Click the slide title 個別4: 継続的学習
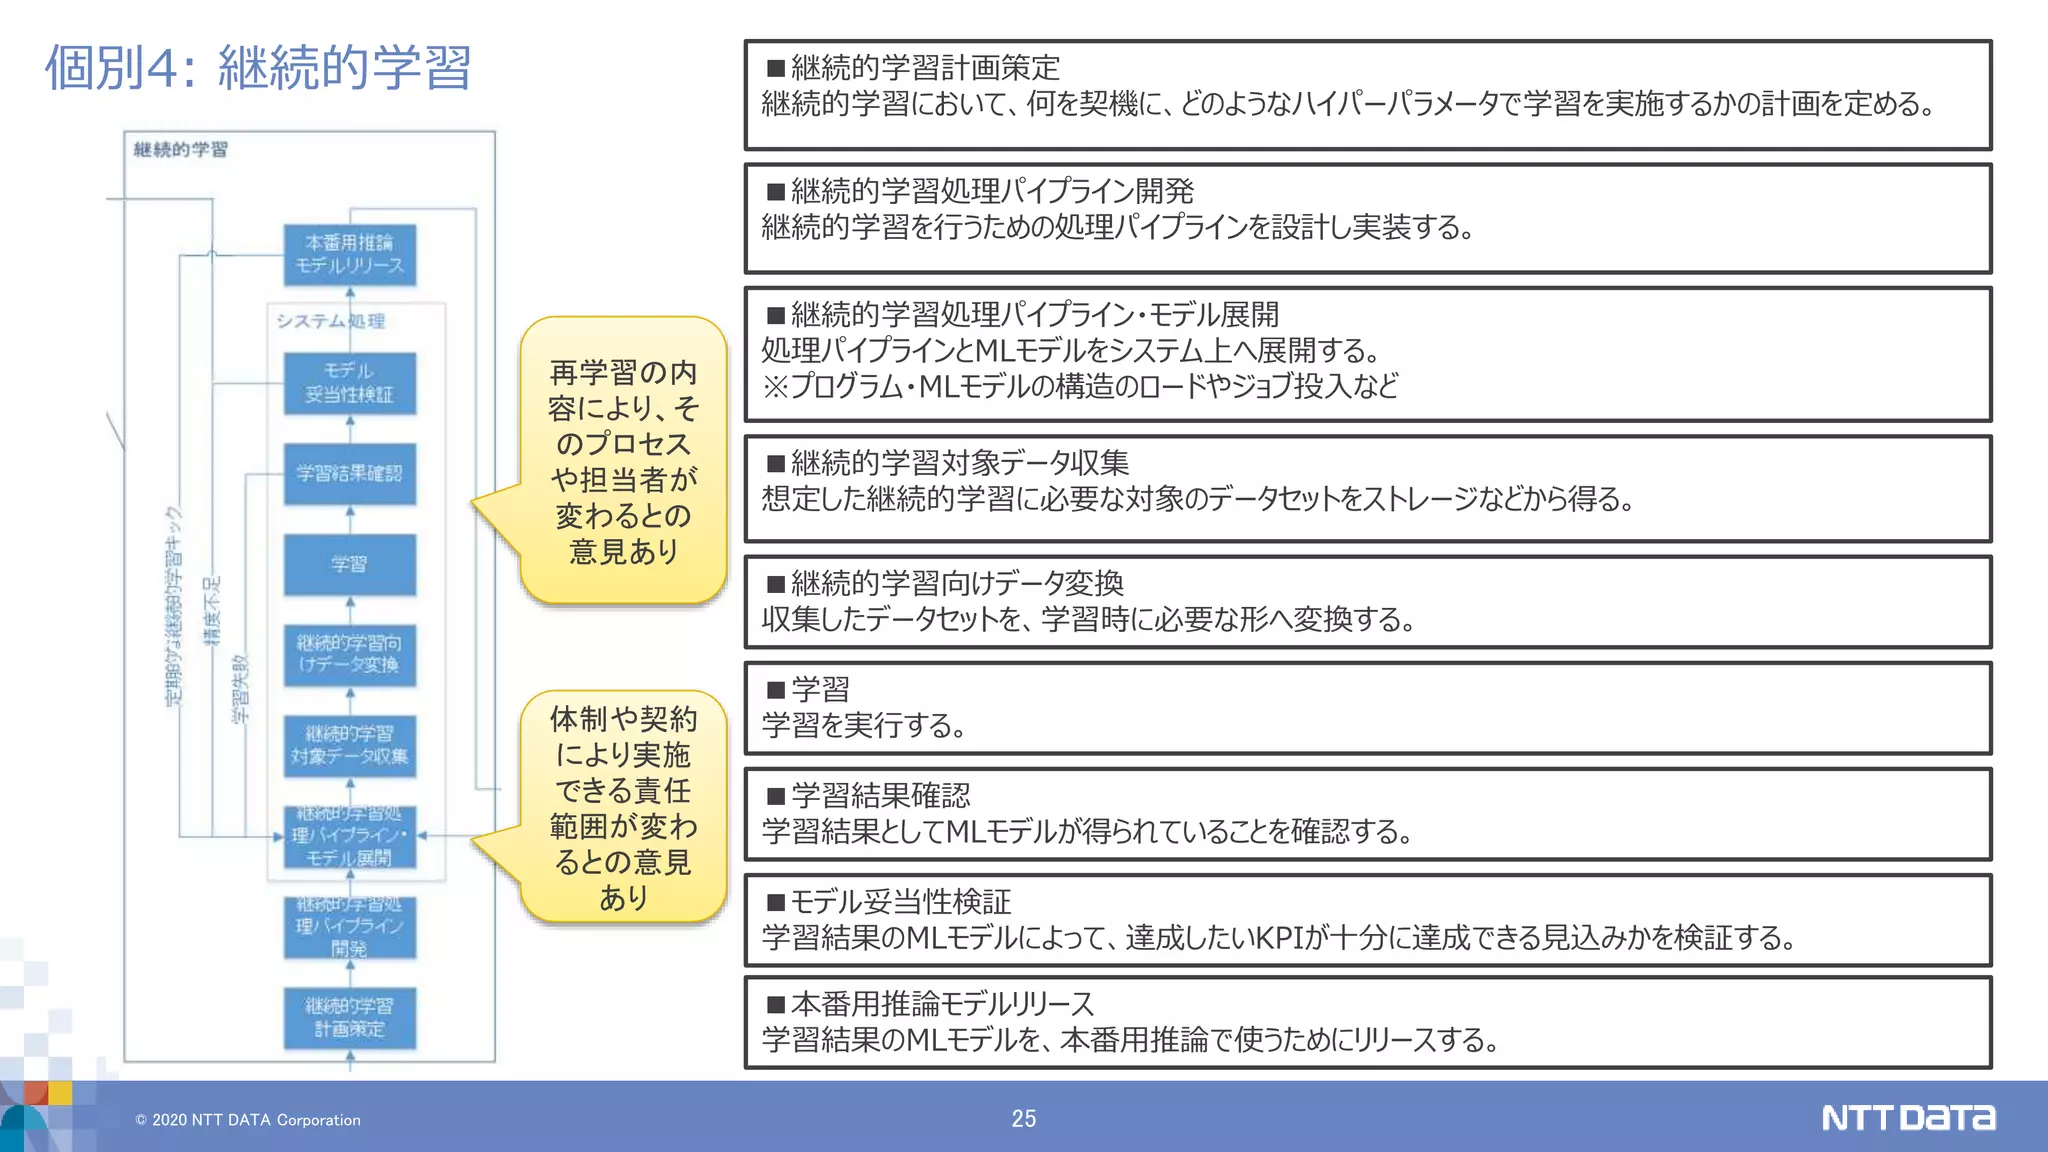This screenshot has height=1152, width=2048. (258, 68)
